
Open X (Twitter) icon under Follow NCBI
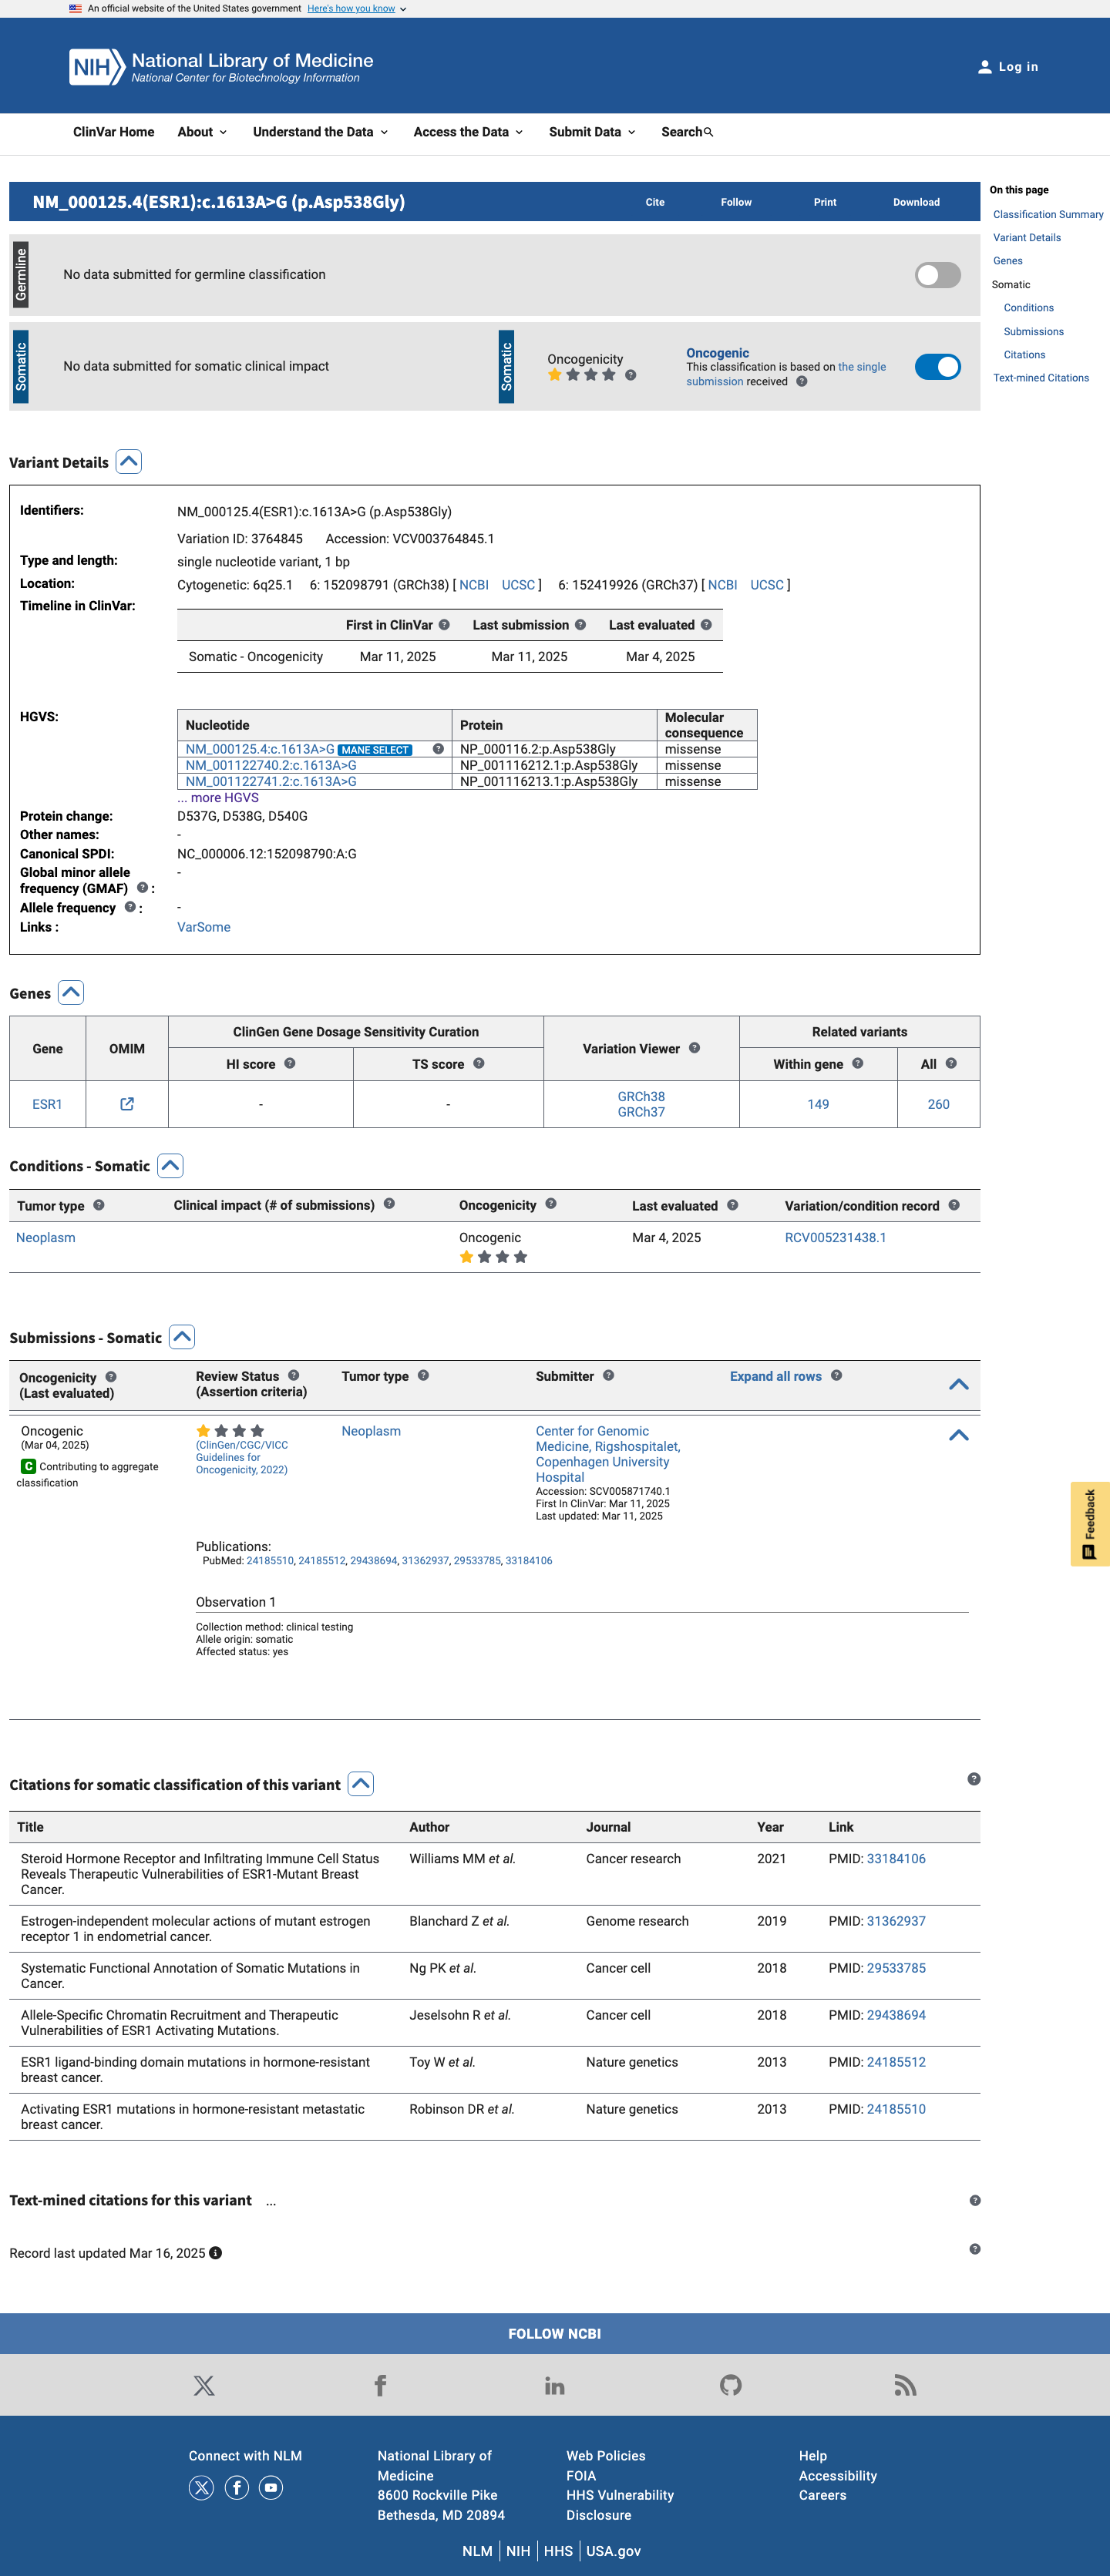click(204, 2385)
